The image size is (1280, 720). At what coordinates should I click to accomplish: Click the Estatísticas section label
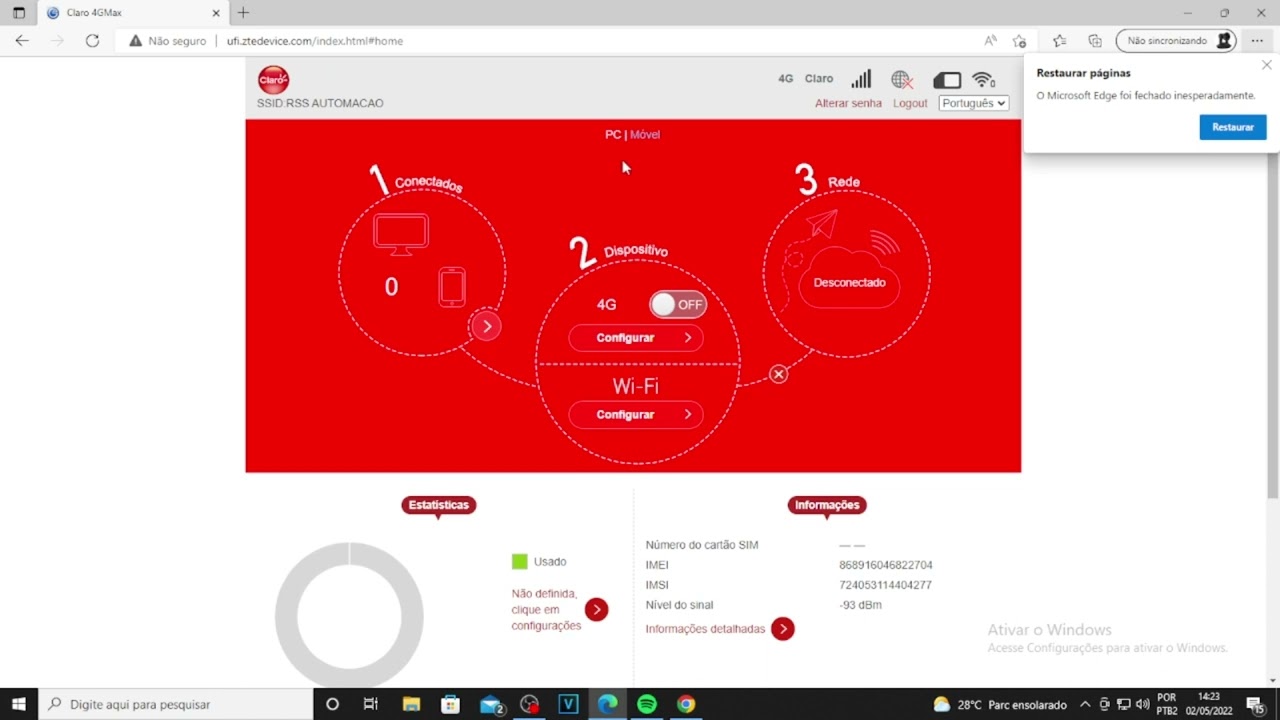tap(439, 505)
